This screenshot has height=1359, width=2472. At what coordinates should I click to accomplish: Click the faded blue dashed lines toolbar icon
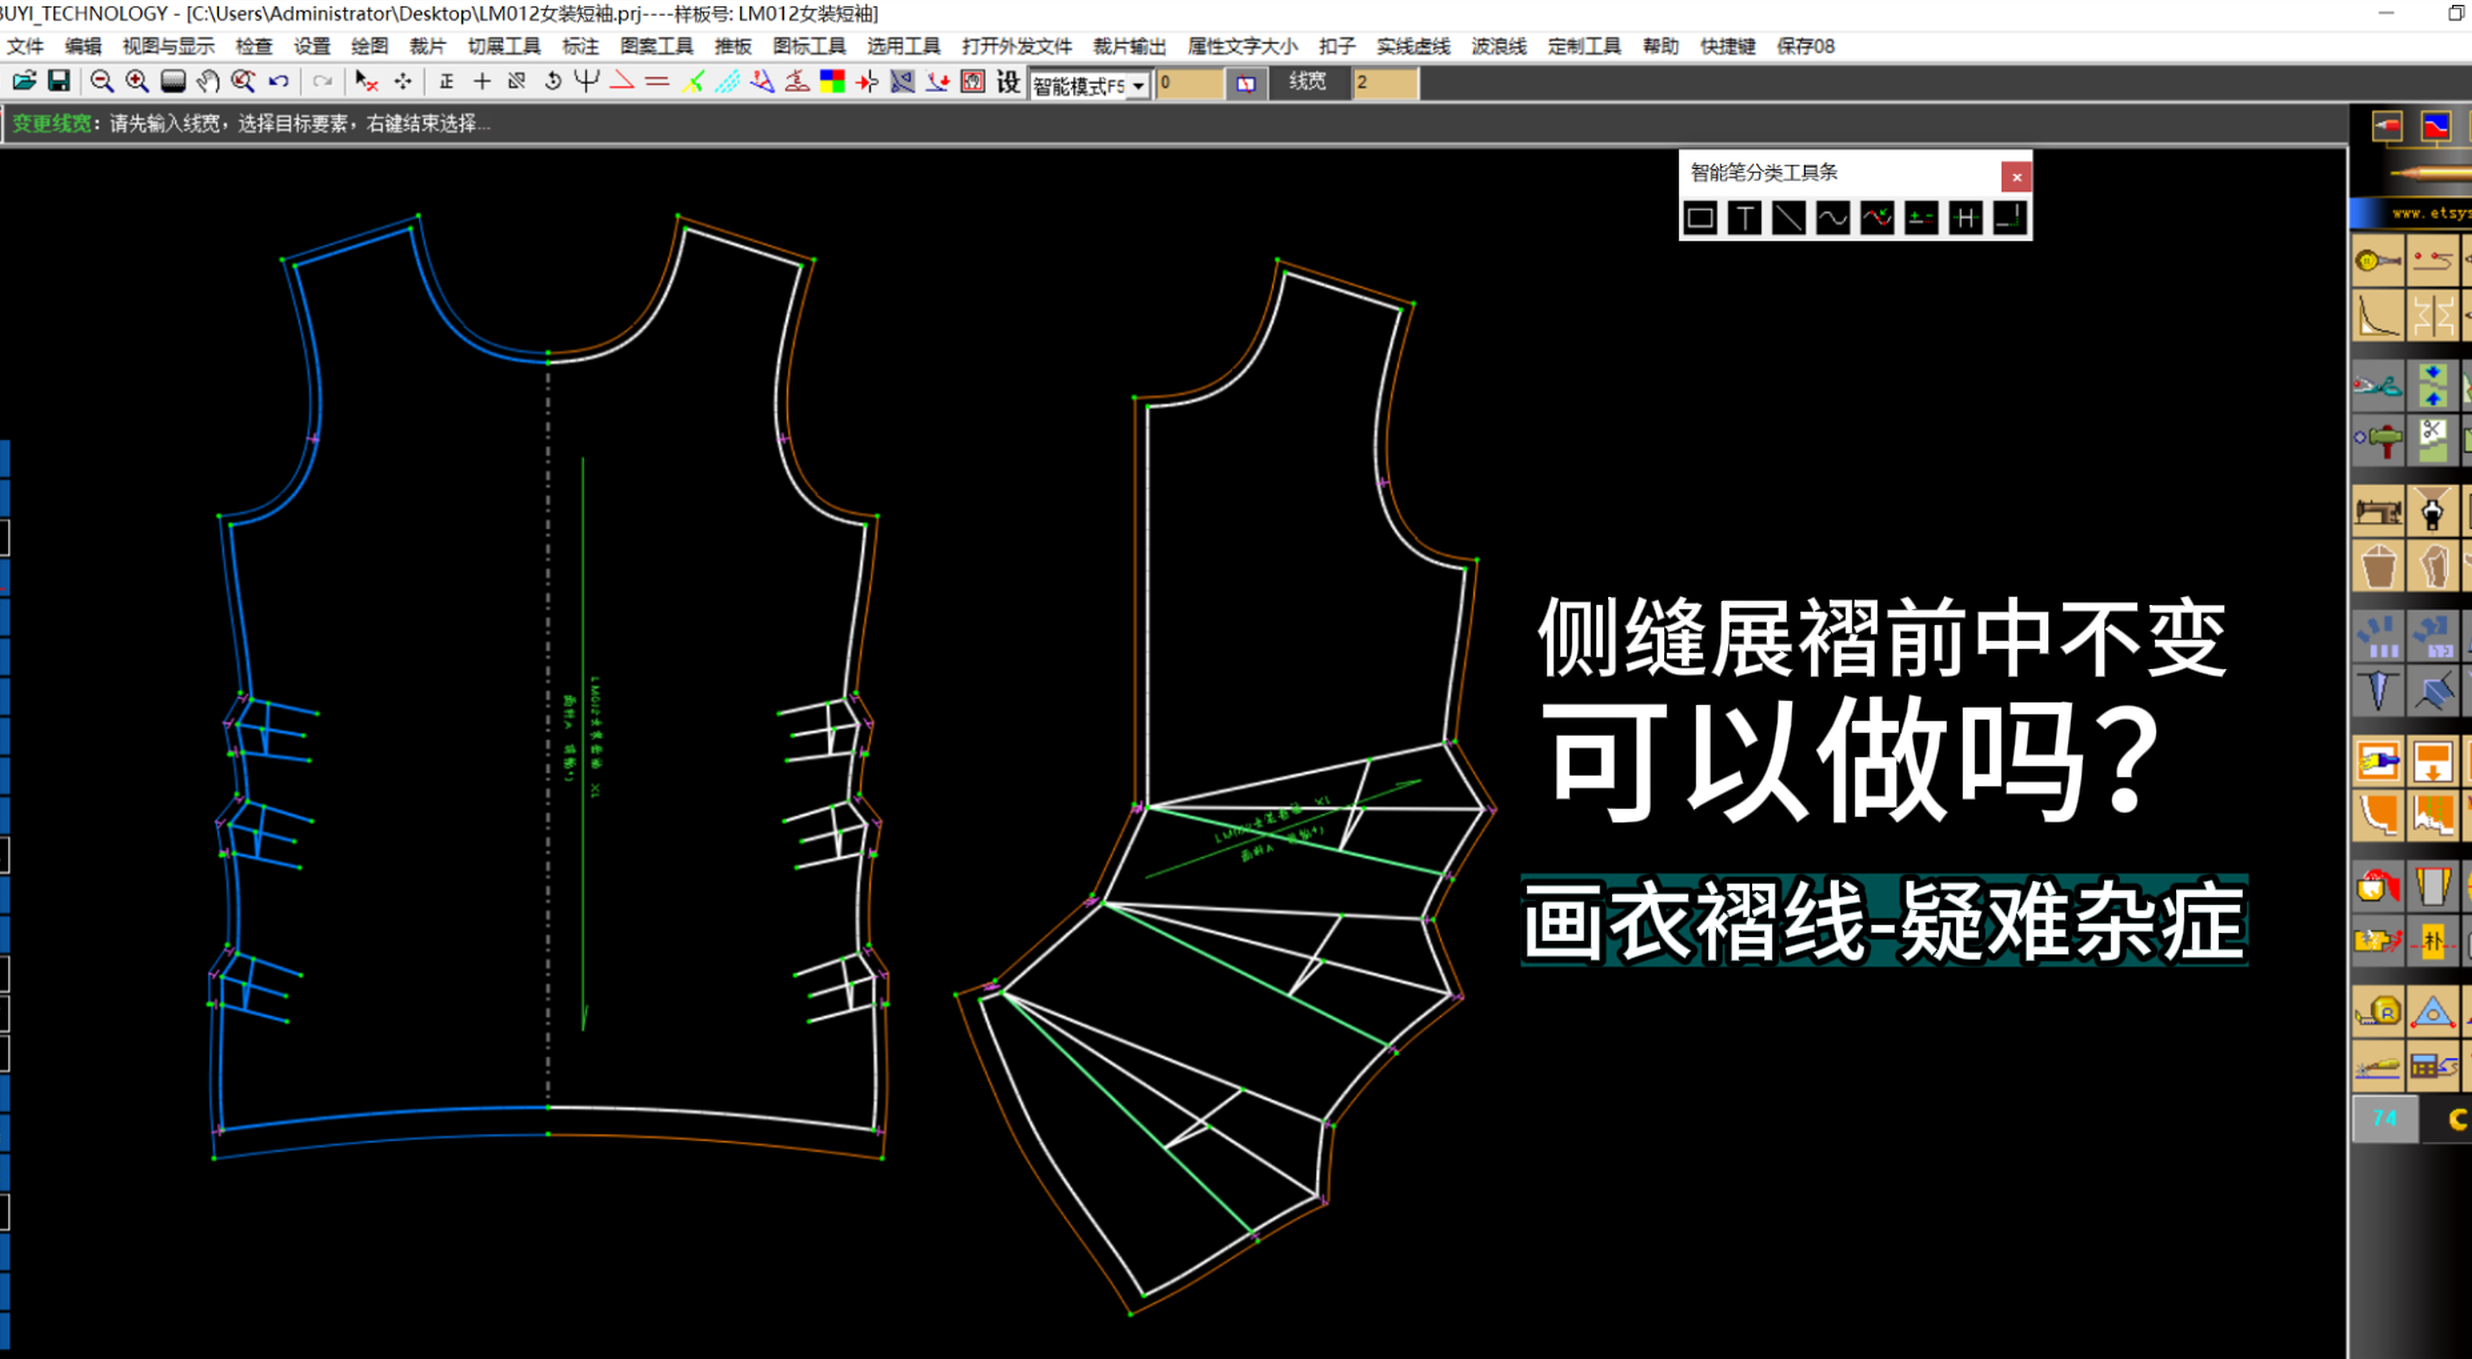point(727,81)
